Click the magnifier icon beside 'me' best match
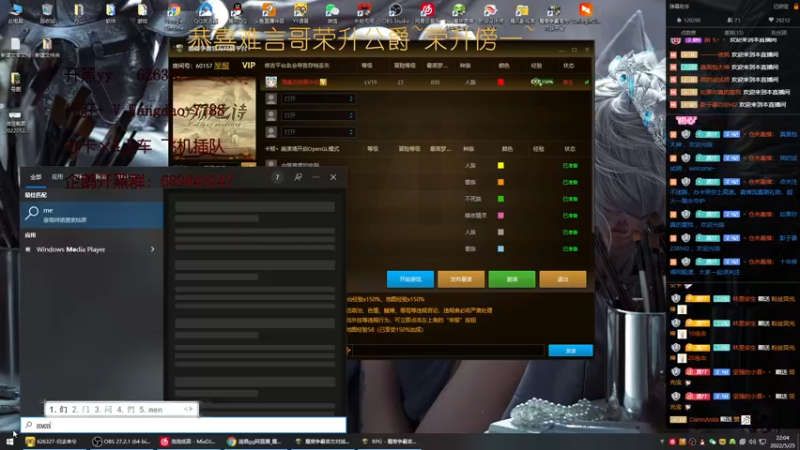Image resolution: width=800 pixels, height=450 pixels. coord(32,213)
